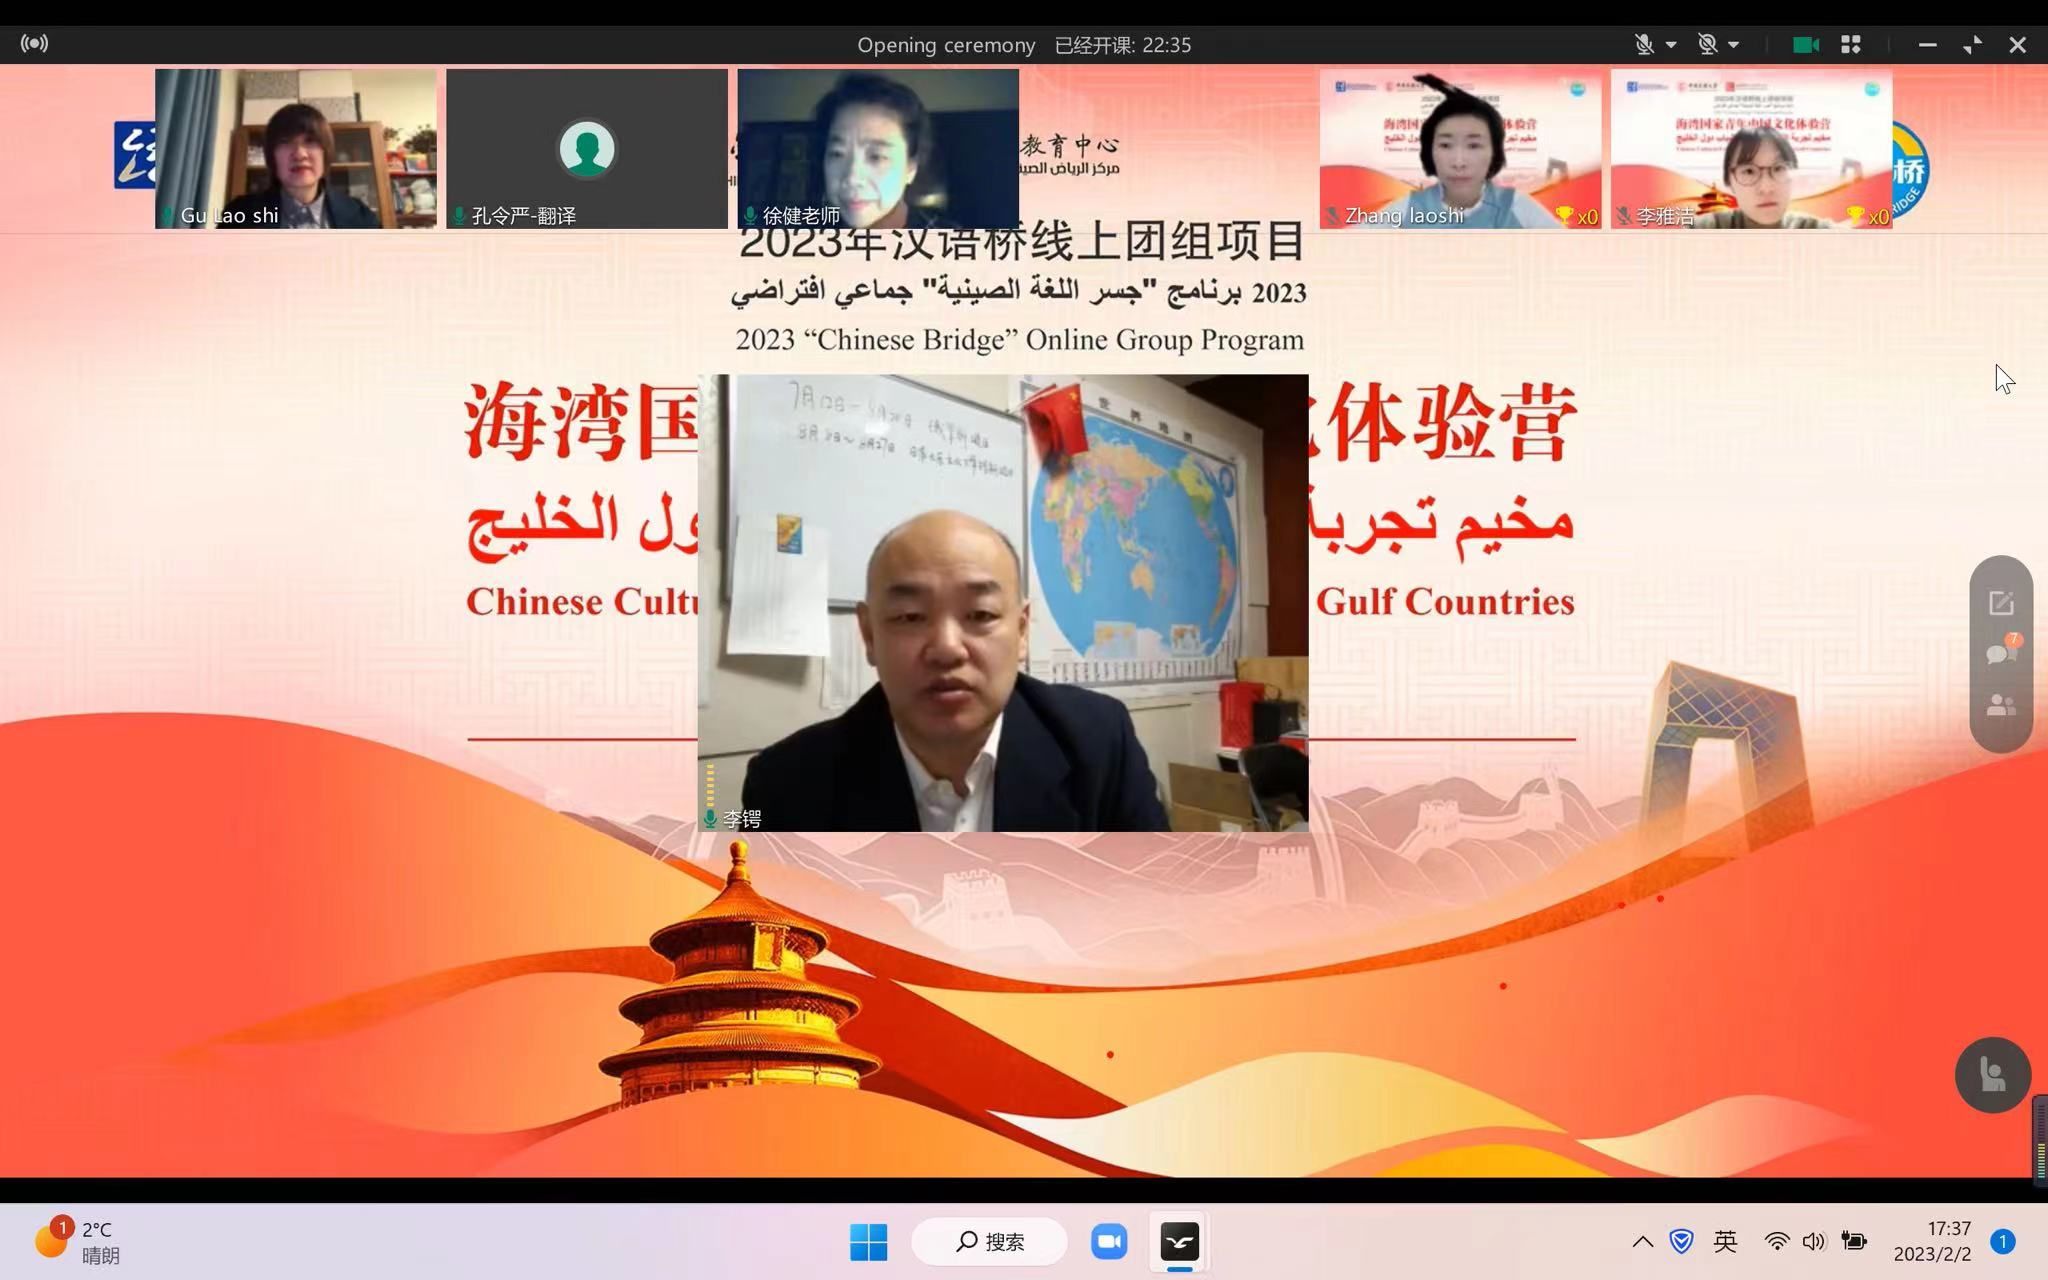Open the Windows Start menu
This screenshot has width=2048, height=1280.
[868, 1241]
